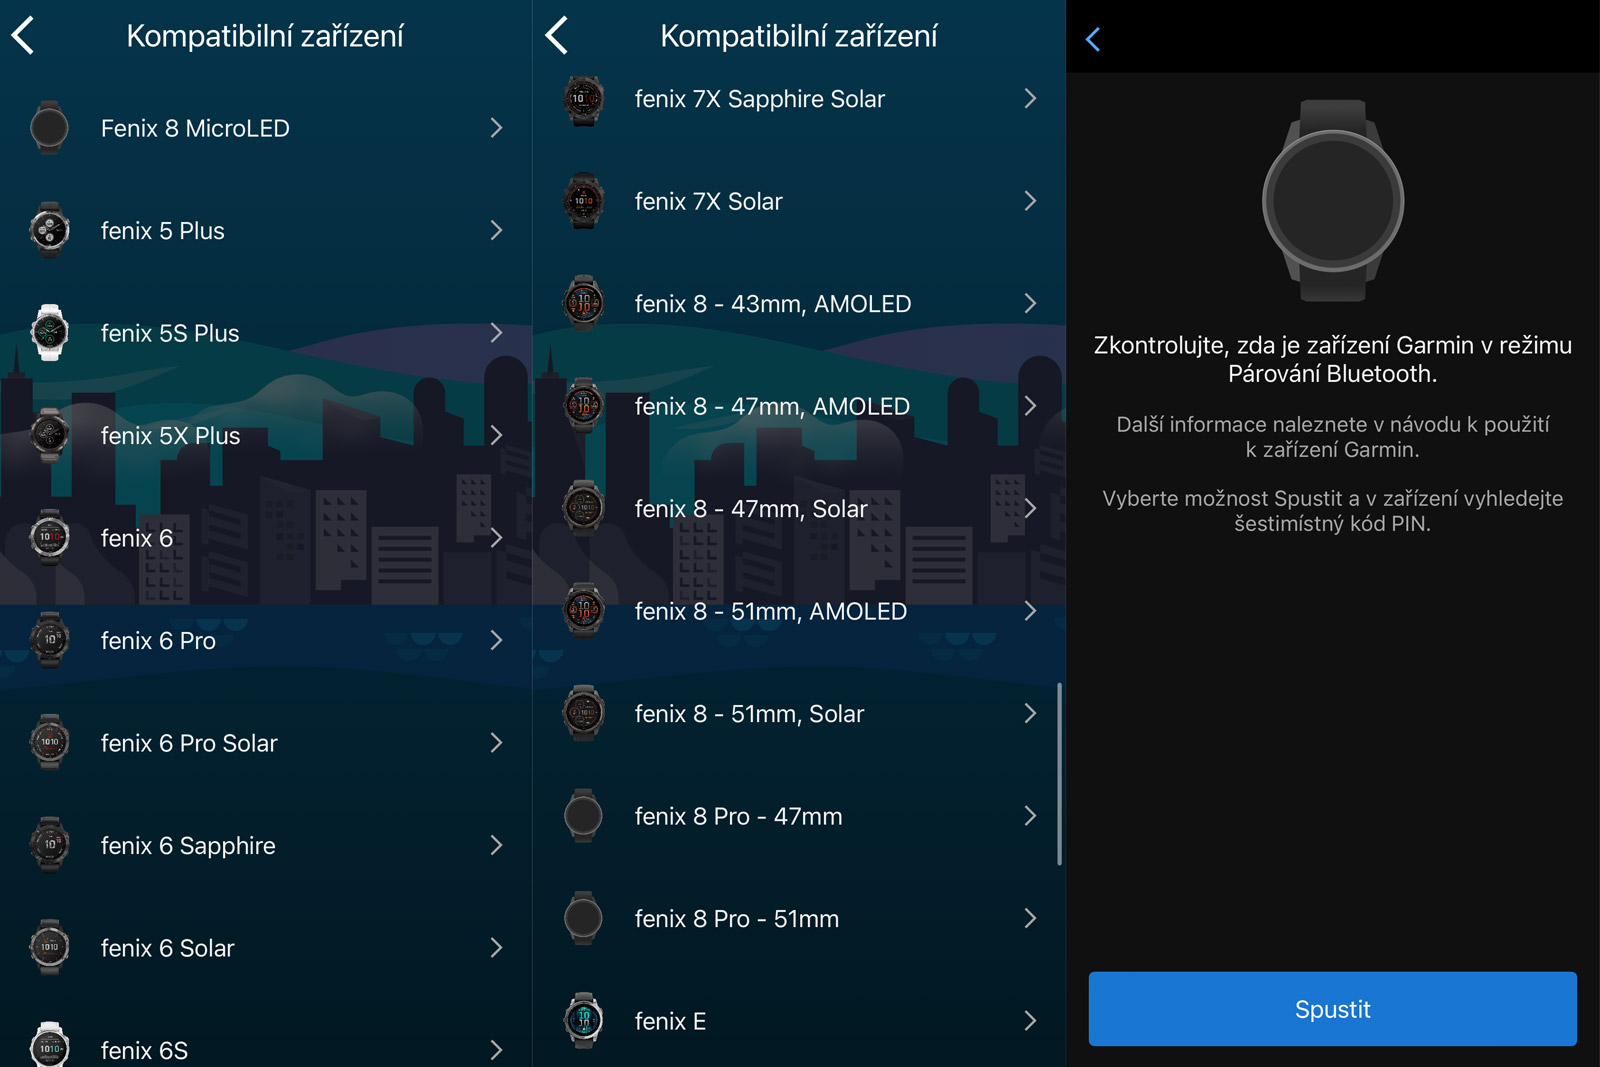Go back using left panel back arrow
Viewport: 1600px width, 1067px height.
pos(24,36)
